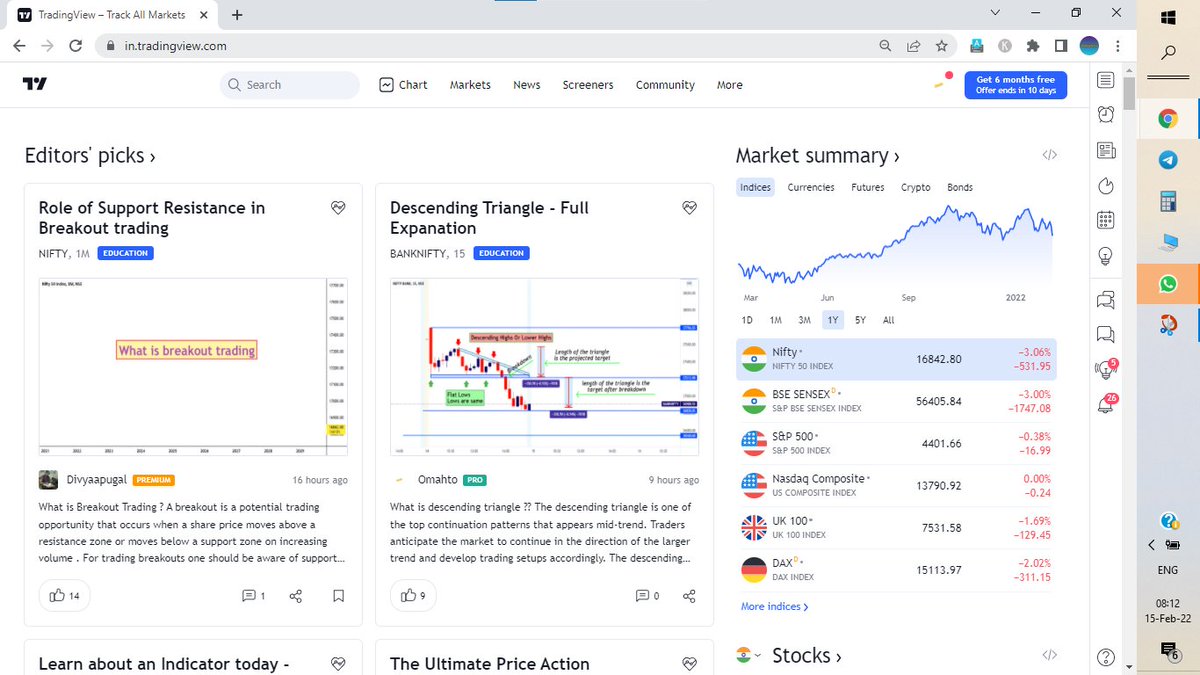
Task: Bookmark this page with the star icon
Action: 941,46
